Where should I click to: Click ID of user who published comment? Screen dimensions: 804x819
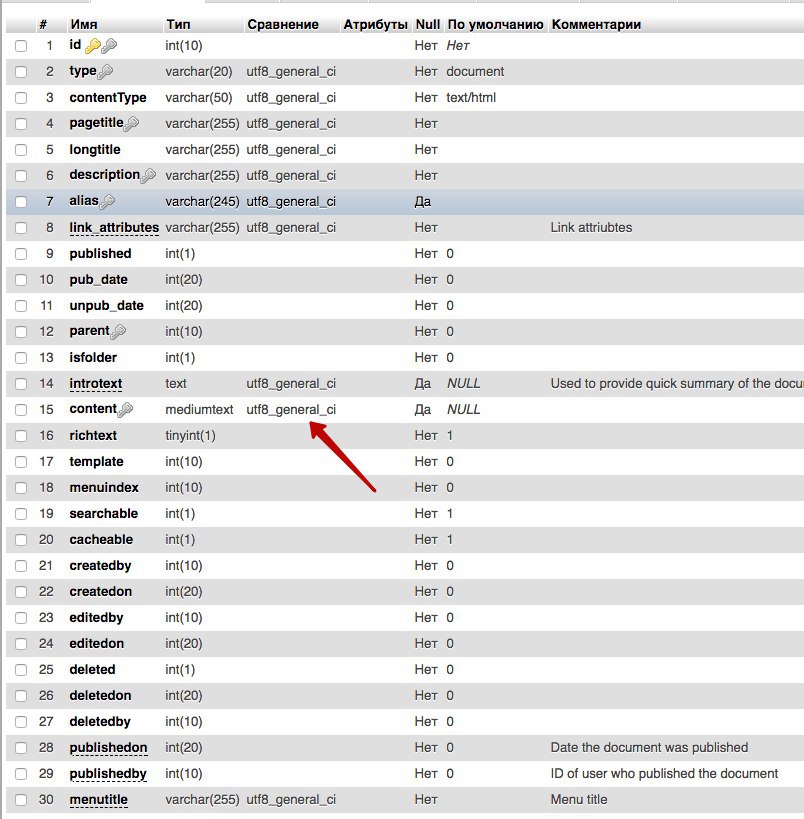[x=664, y=774]
